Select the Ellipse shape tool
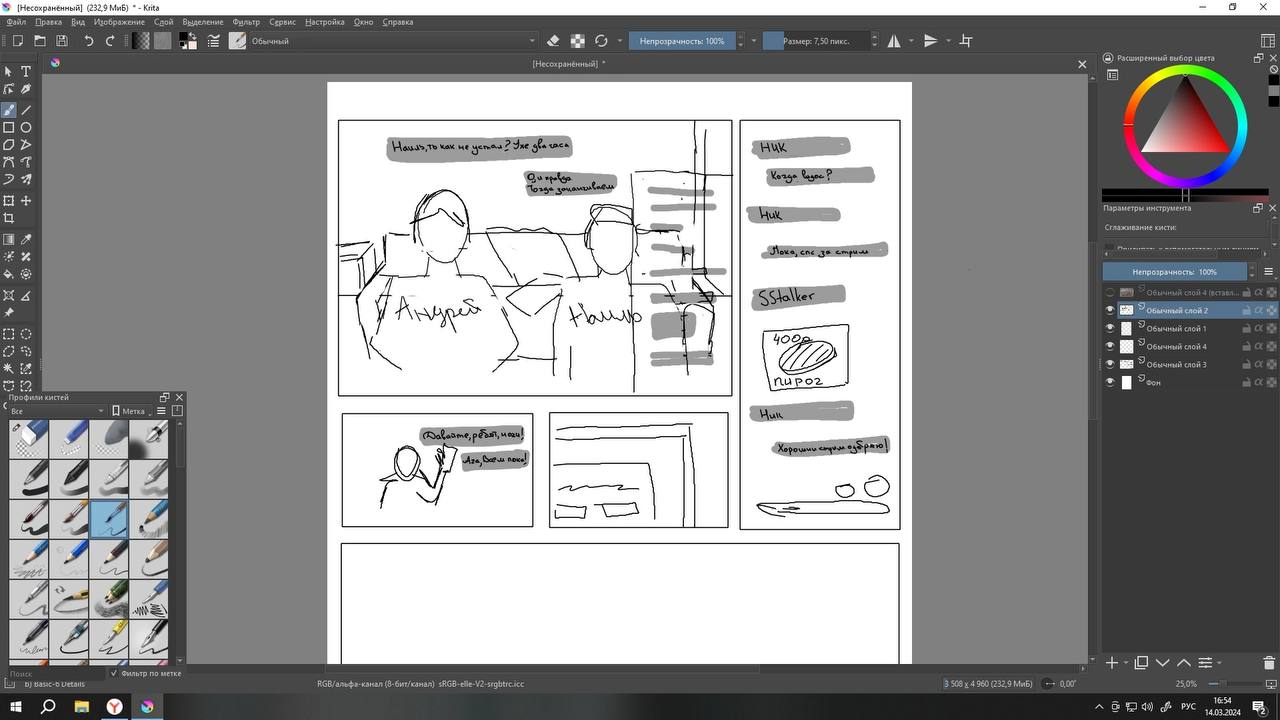 click(x=26, y=128)
